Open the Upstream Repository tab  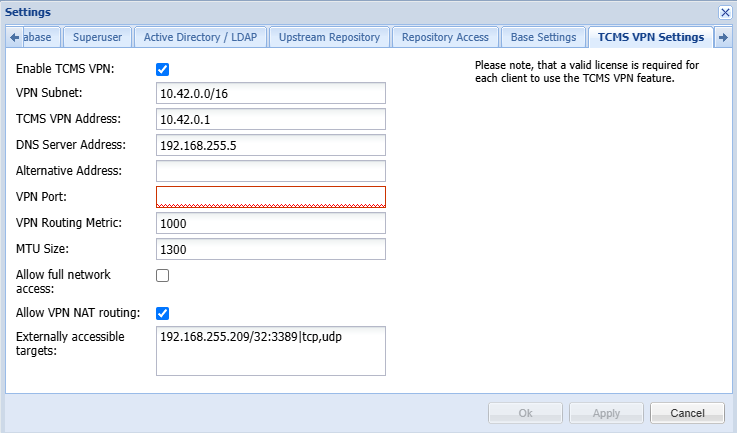329,37
